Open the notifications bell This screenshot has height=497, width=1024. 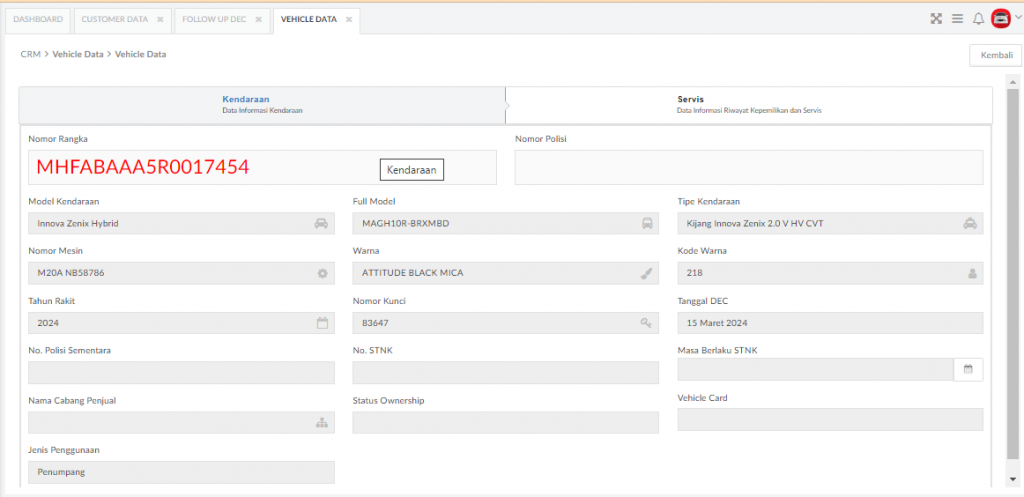(x=978, y=19)
